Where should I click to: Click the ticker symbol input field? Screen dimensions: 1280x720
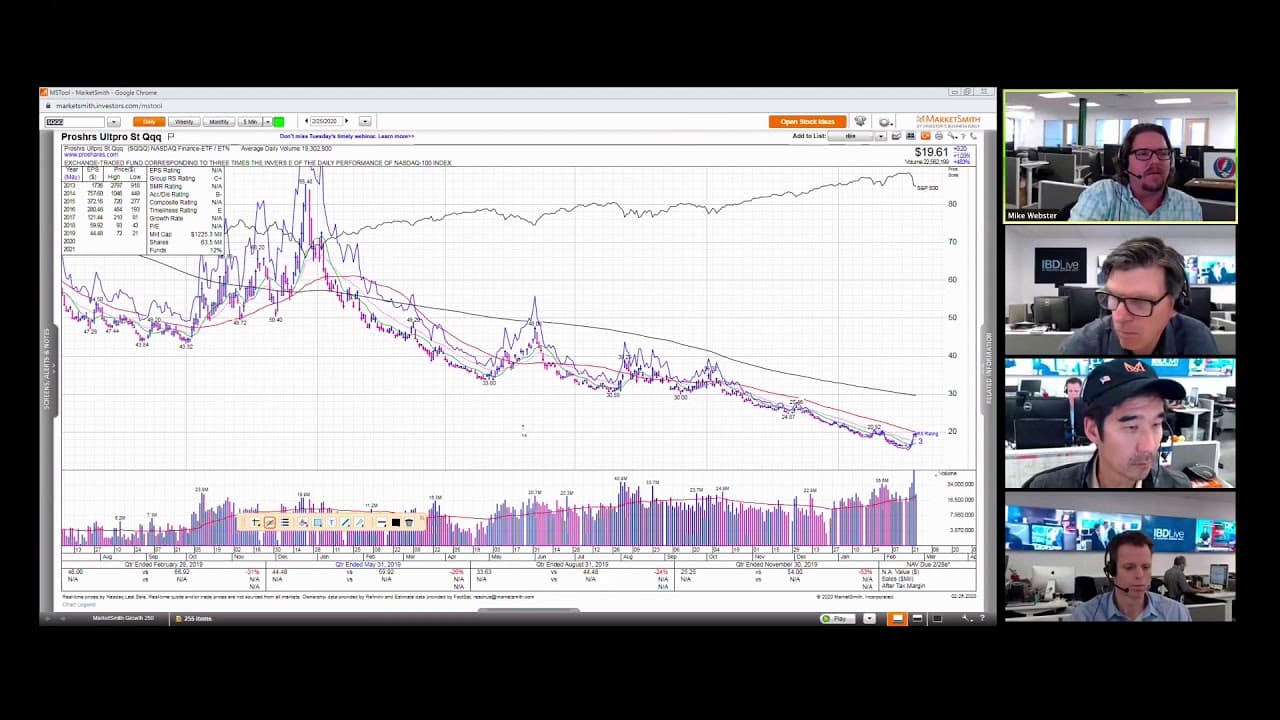click(x=75, y=122)
